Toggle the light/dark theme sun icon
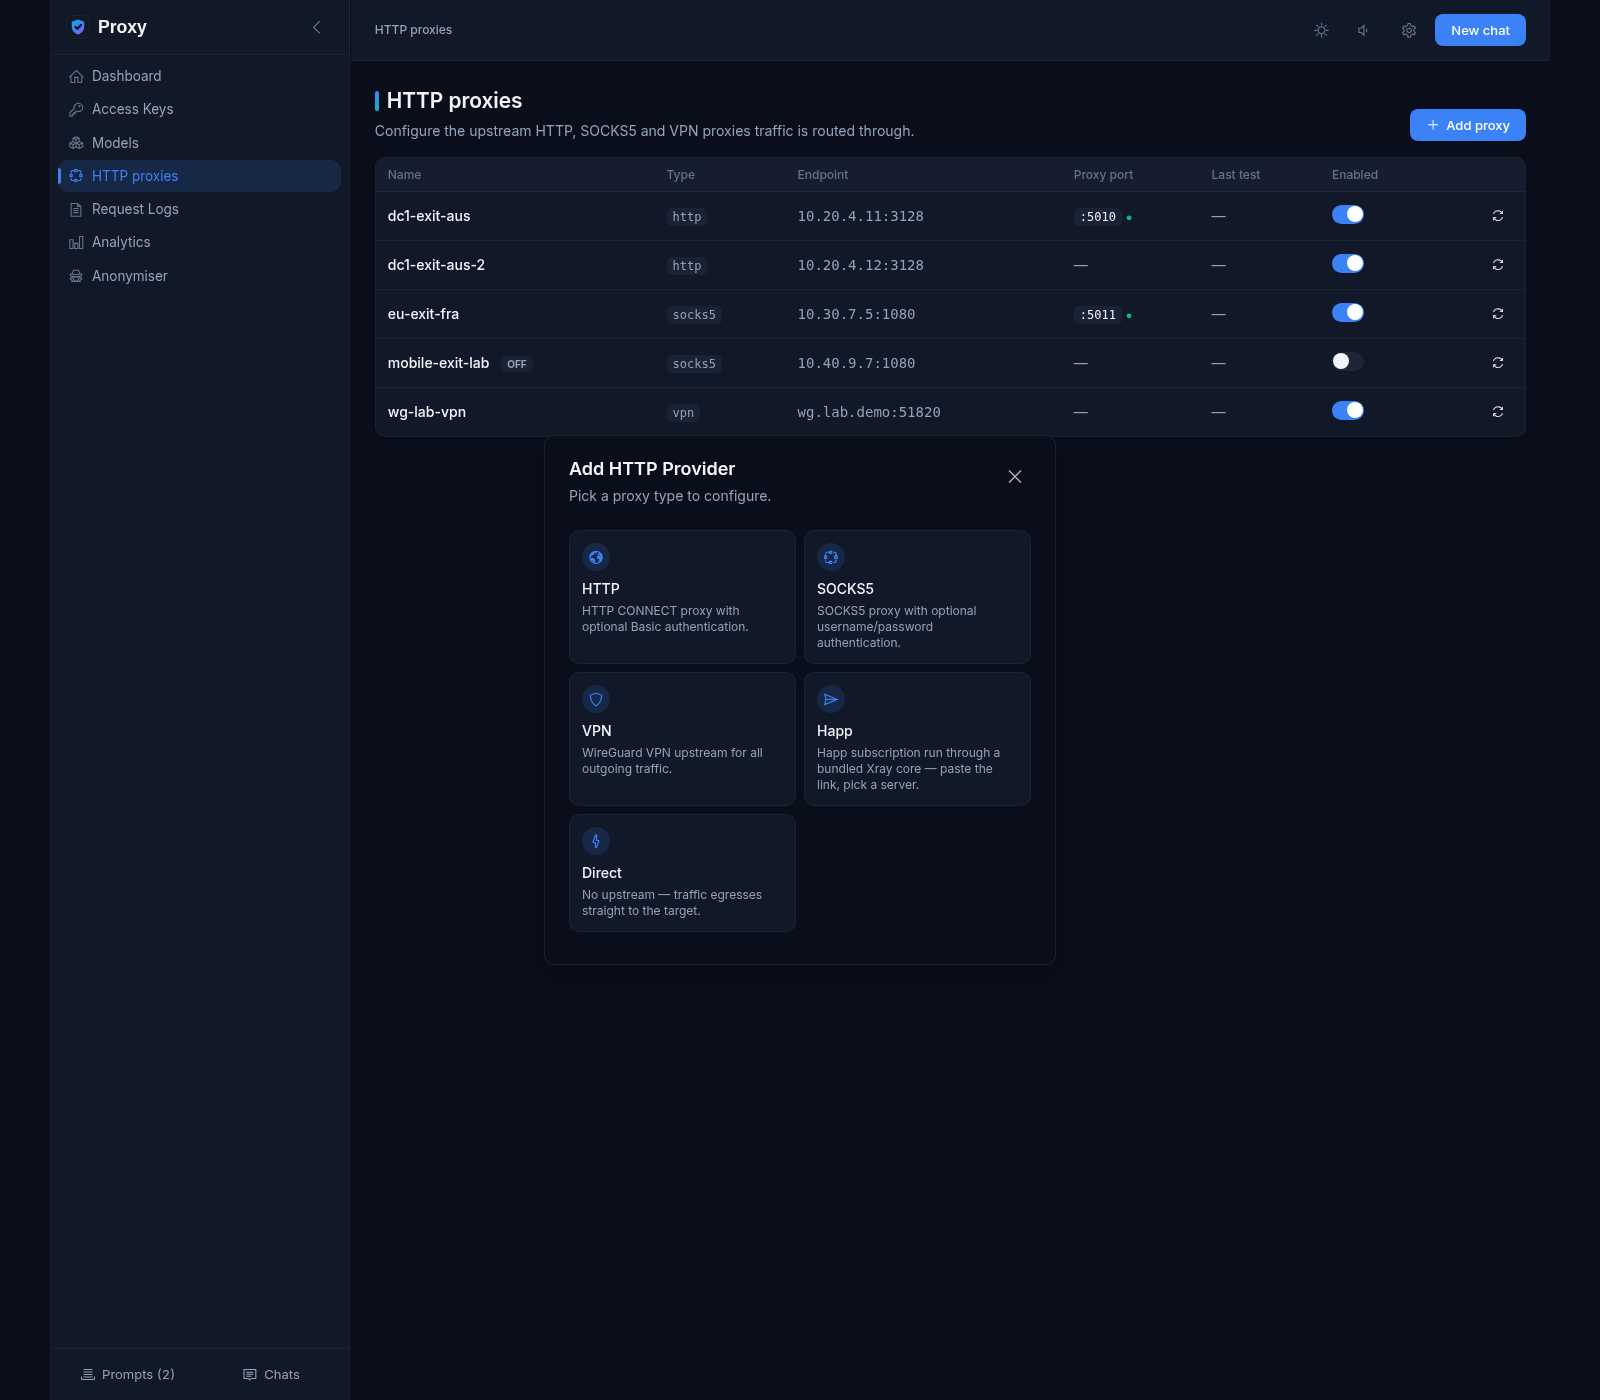The height and width of the screenshot is (1400, 1600). pyautogui.click(x=1321, y=30)
